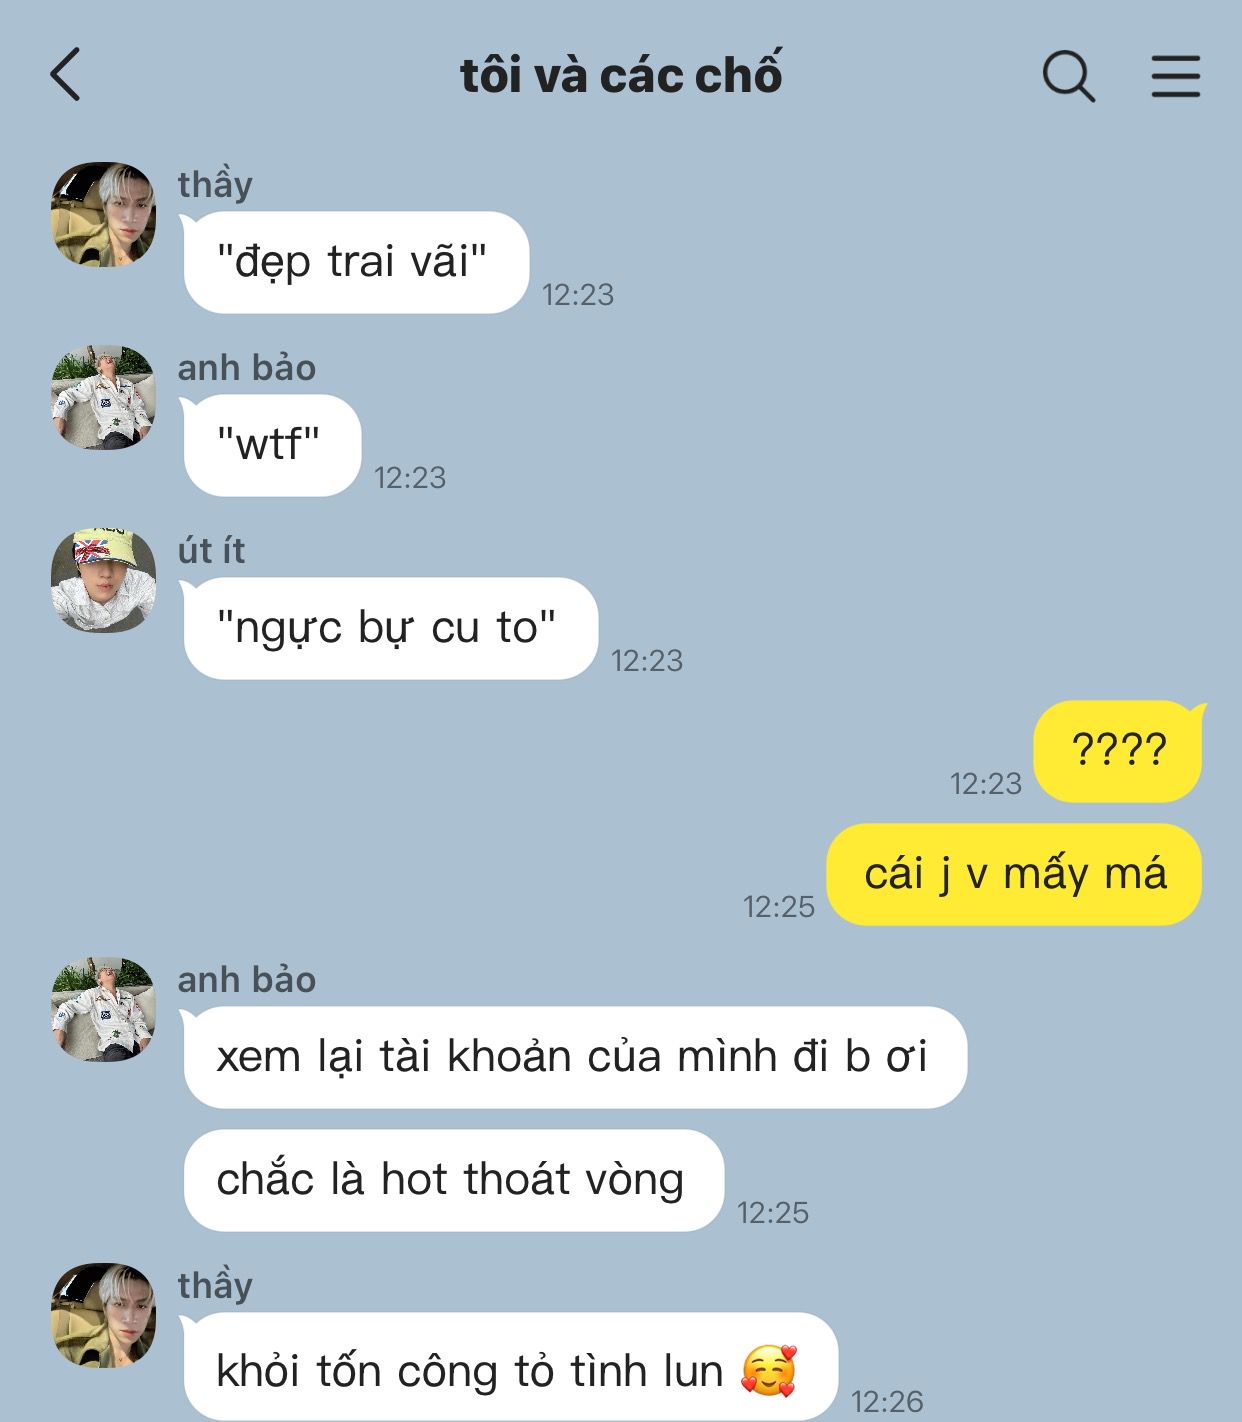Tap anh bảo's avatar above "xem lại tài khoản"
Viewport: 1242px width, 1422px height.
point(104,1009)
